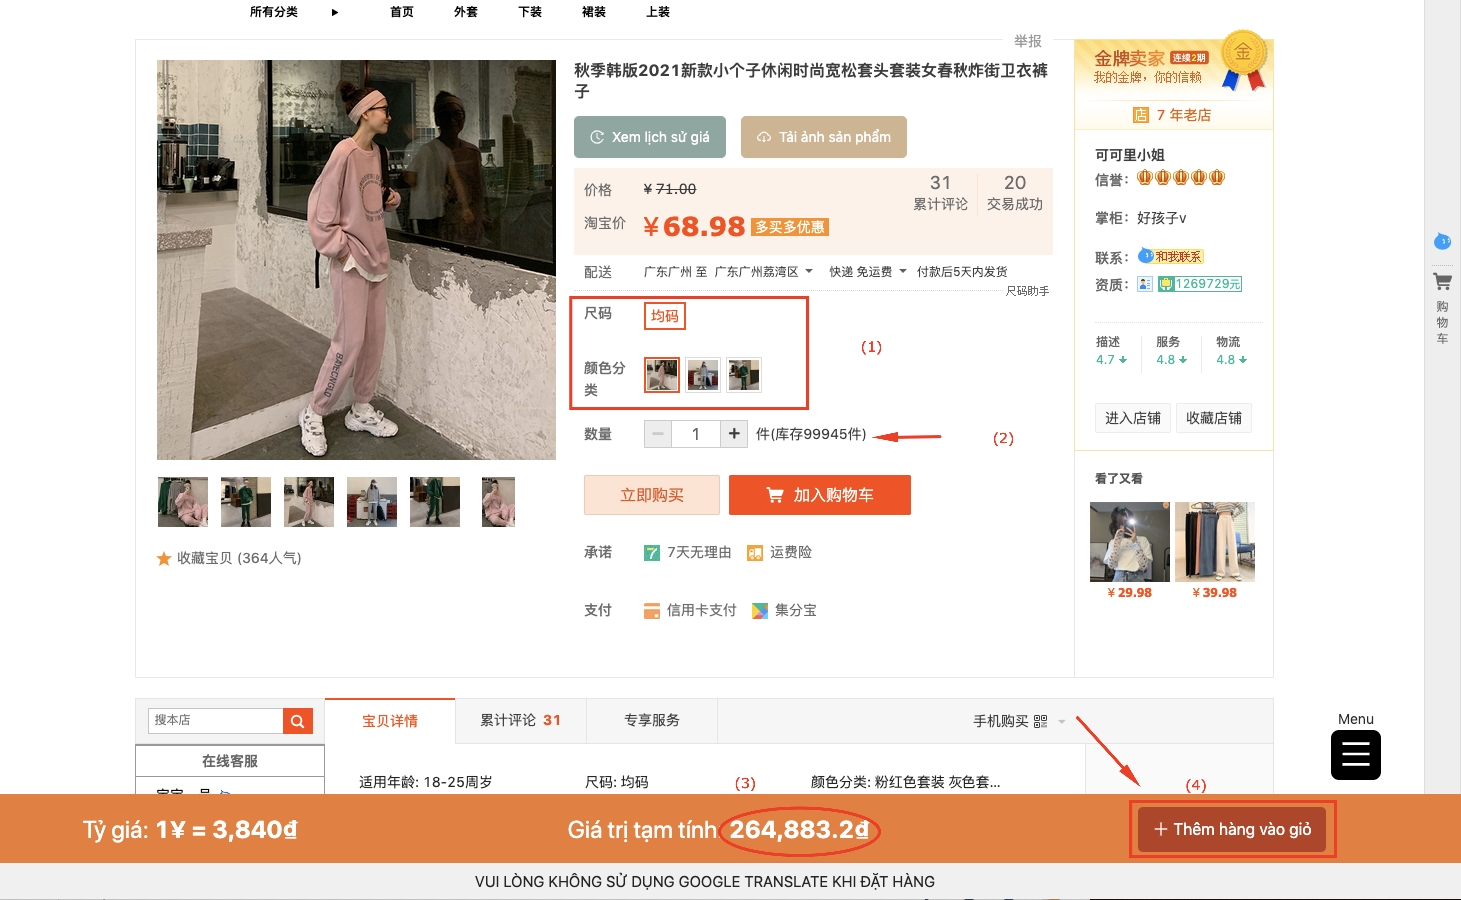
Task: Click the orange search magnifier icon
Action: (x=297, y=721)
